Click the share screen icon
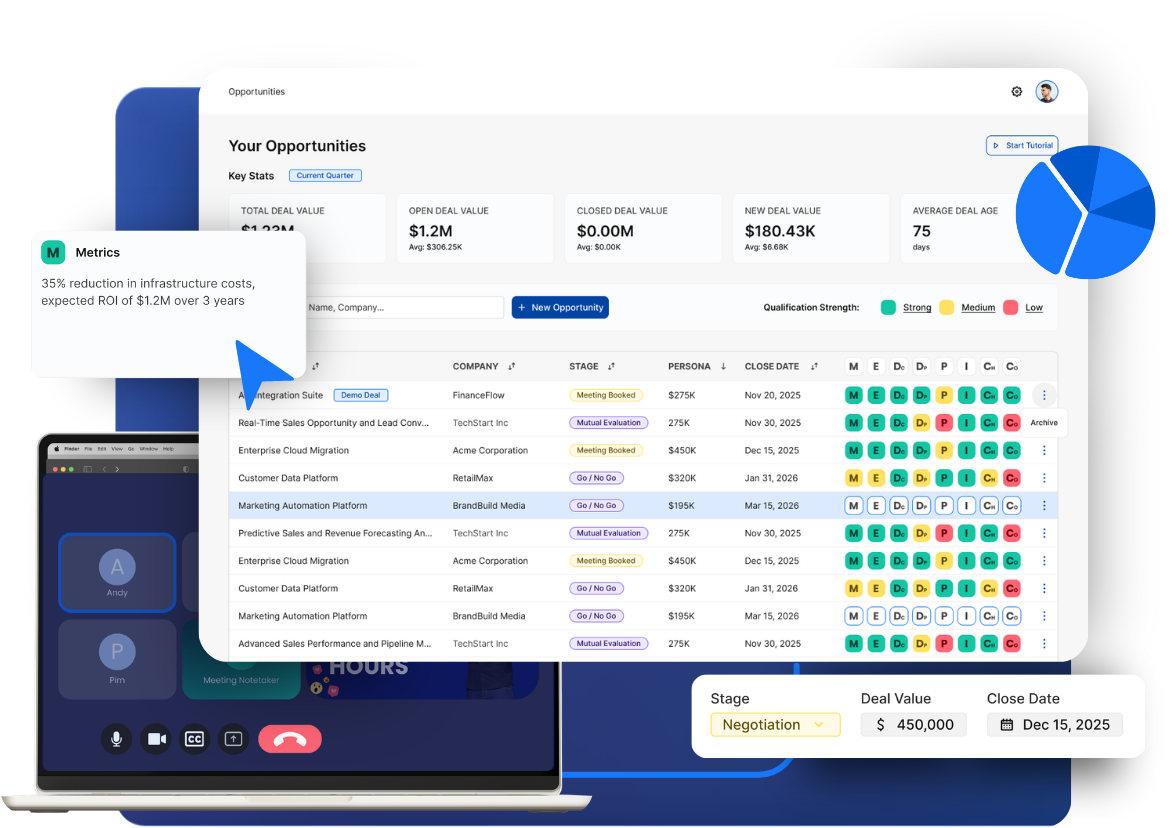 click(x=233, y=739)
